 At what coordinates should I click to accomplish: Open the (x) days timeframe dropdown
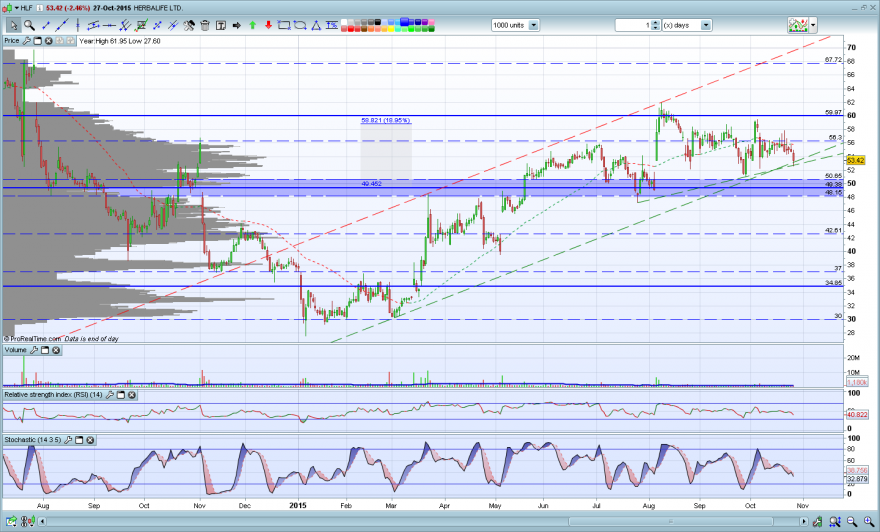706,25
